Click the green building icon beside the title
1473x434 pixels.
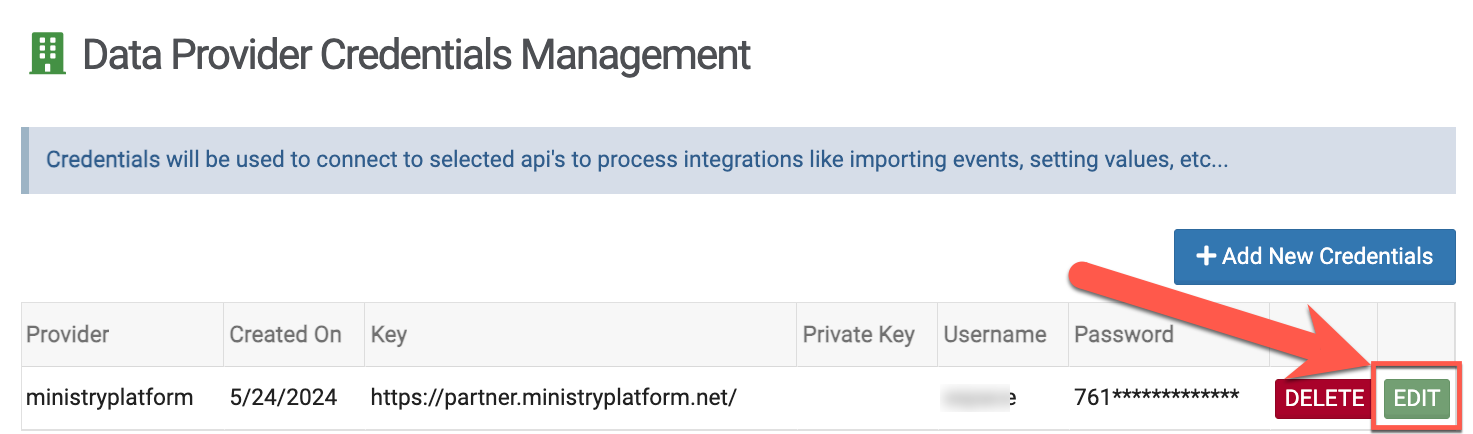[x=47, y=53]
